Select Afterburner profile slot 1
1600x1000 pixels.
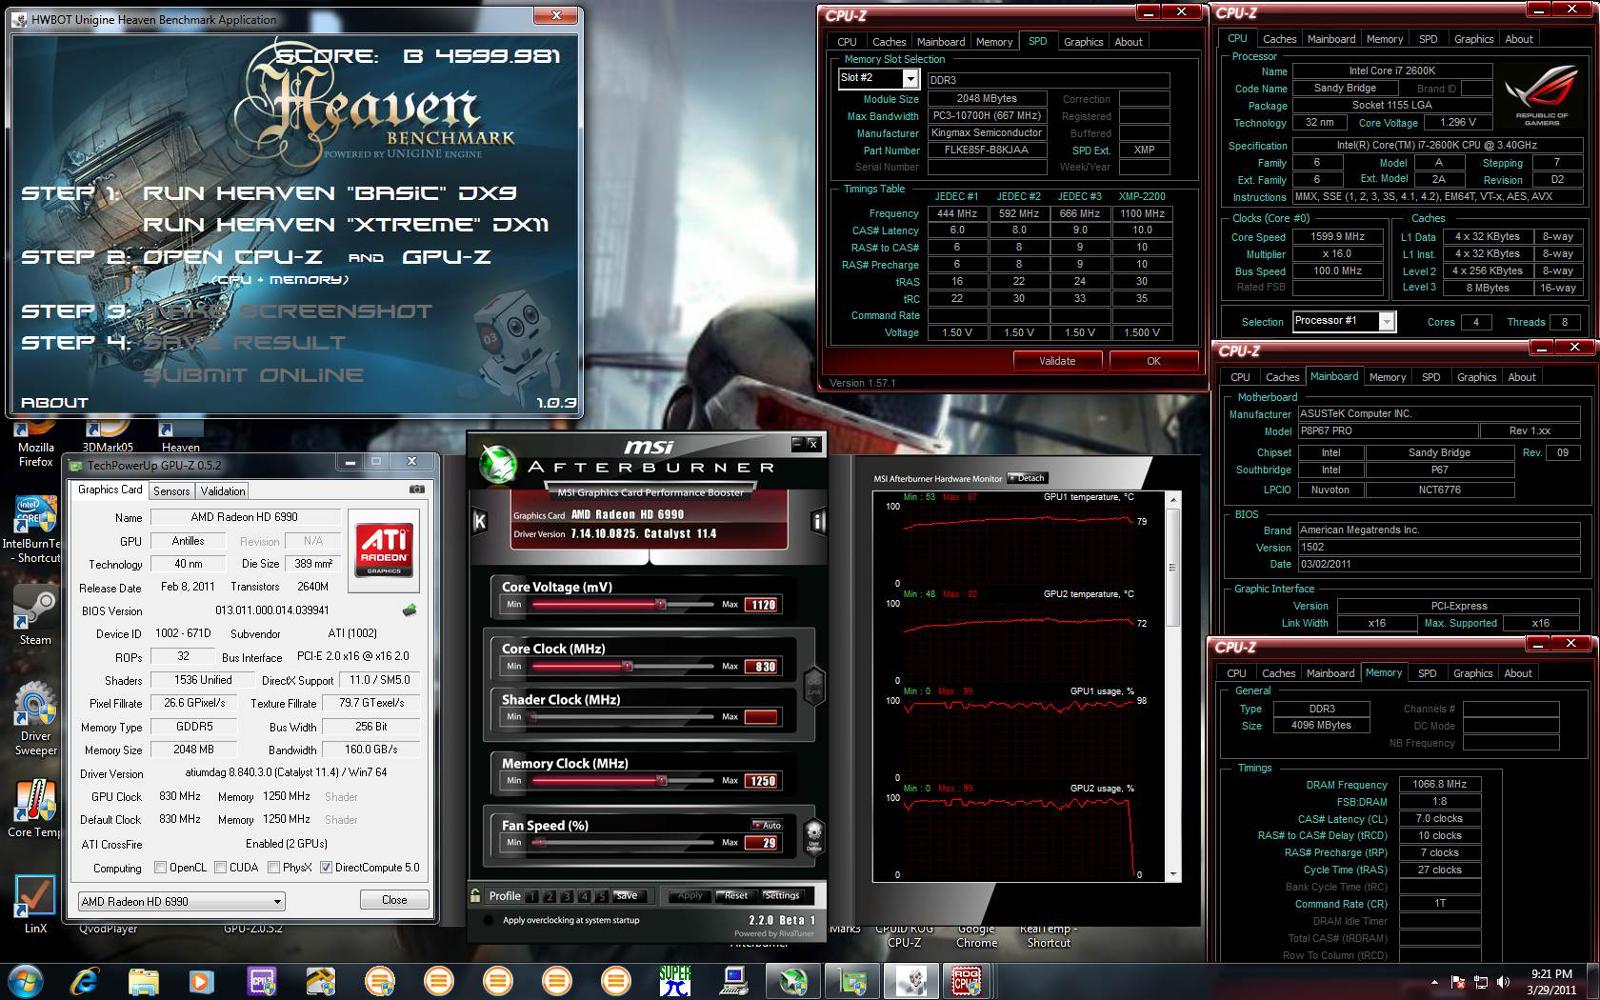click(x=532, y=896)
